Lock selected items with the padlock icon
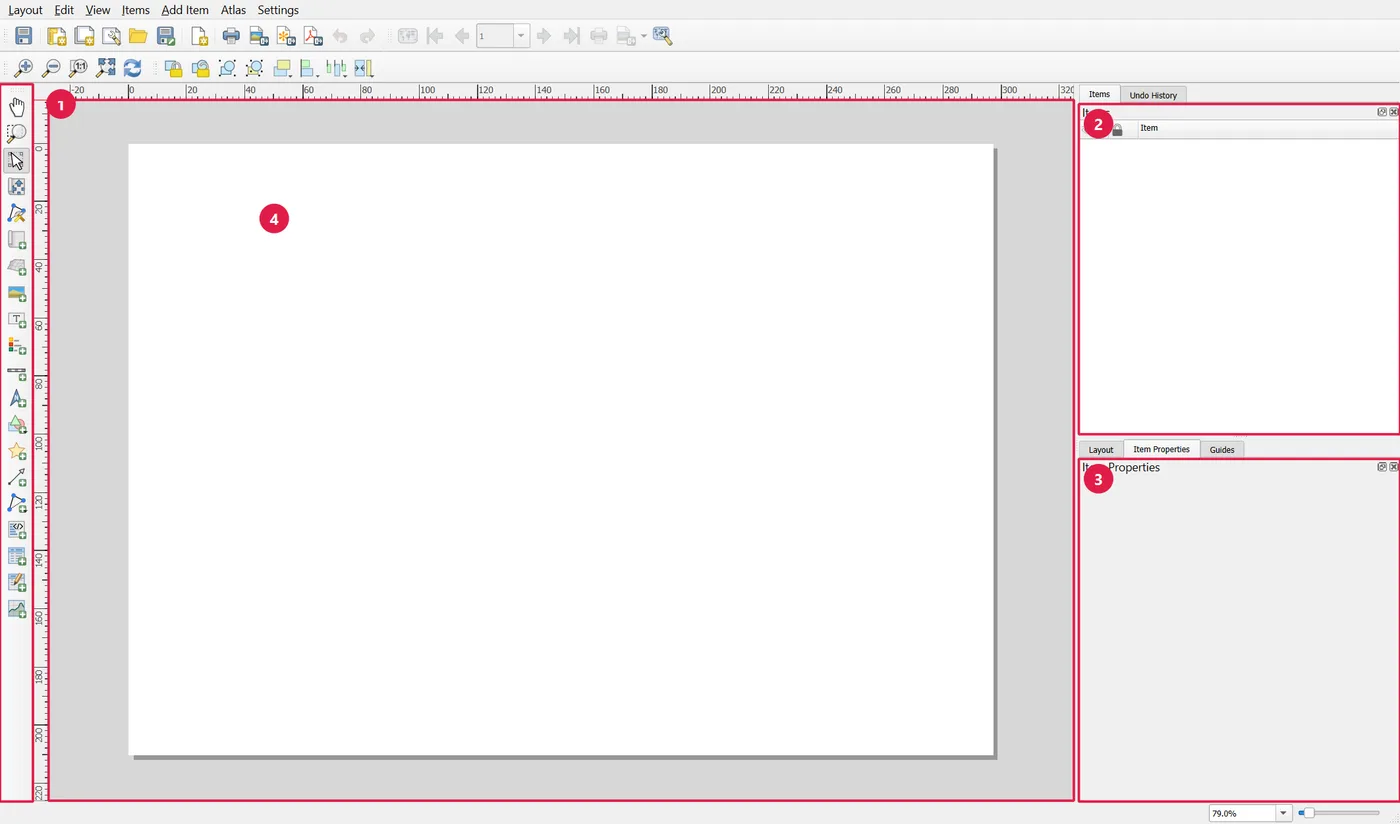 [173, 68]
